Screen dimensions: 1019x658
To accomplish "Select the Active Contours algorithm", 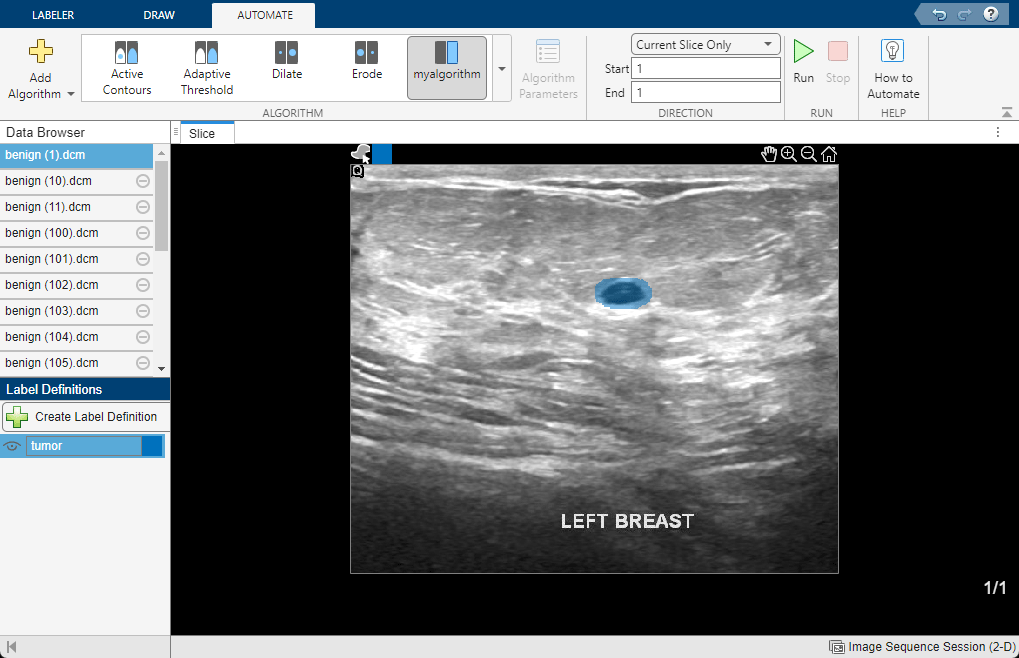I will [x=127, y=68].
